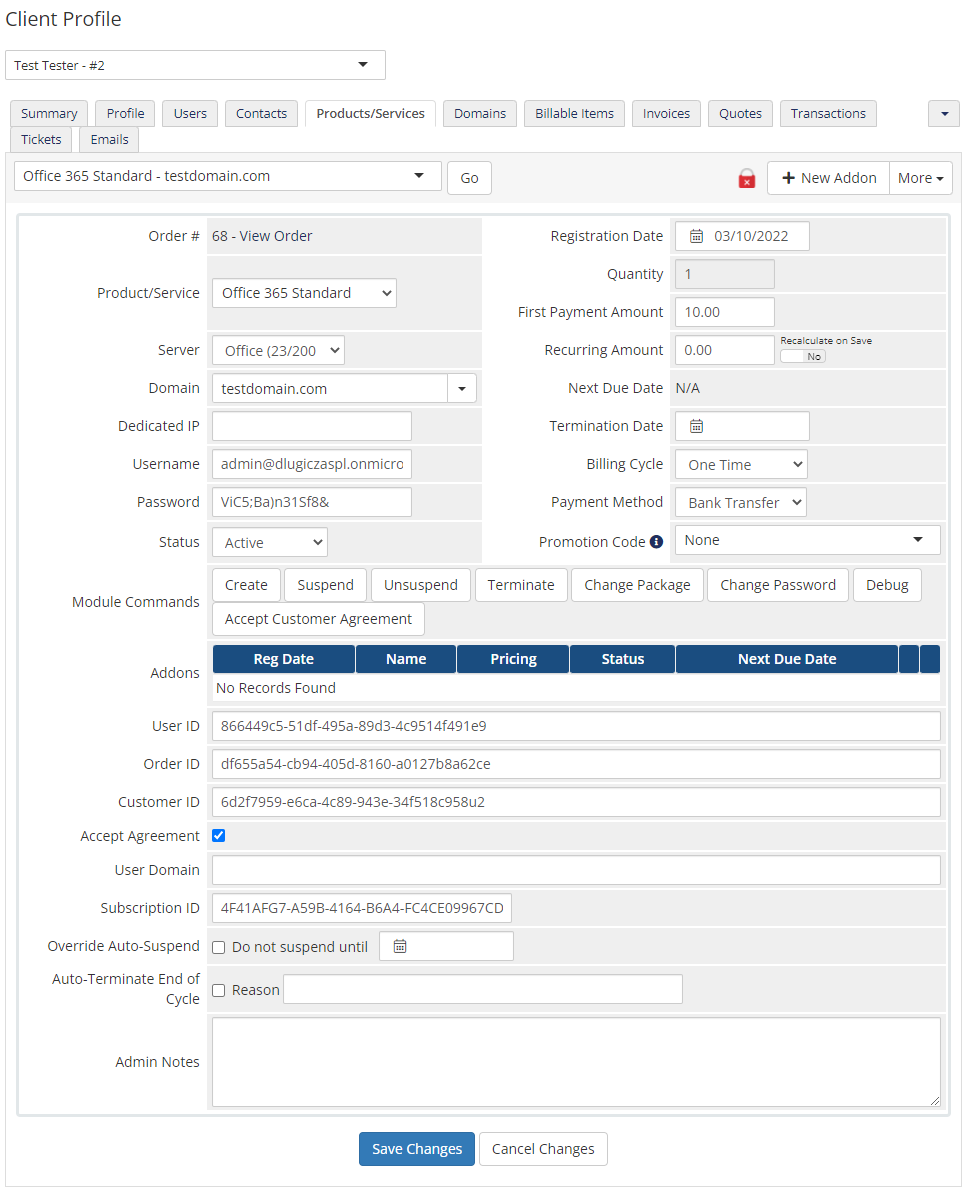Switch to the Profile tab
Image resolution: width=970 pixels, height=1194 pixels.
[x=126, y=113]
